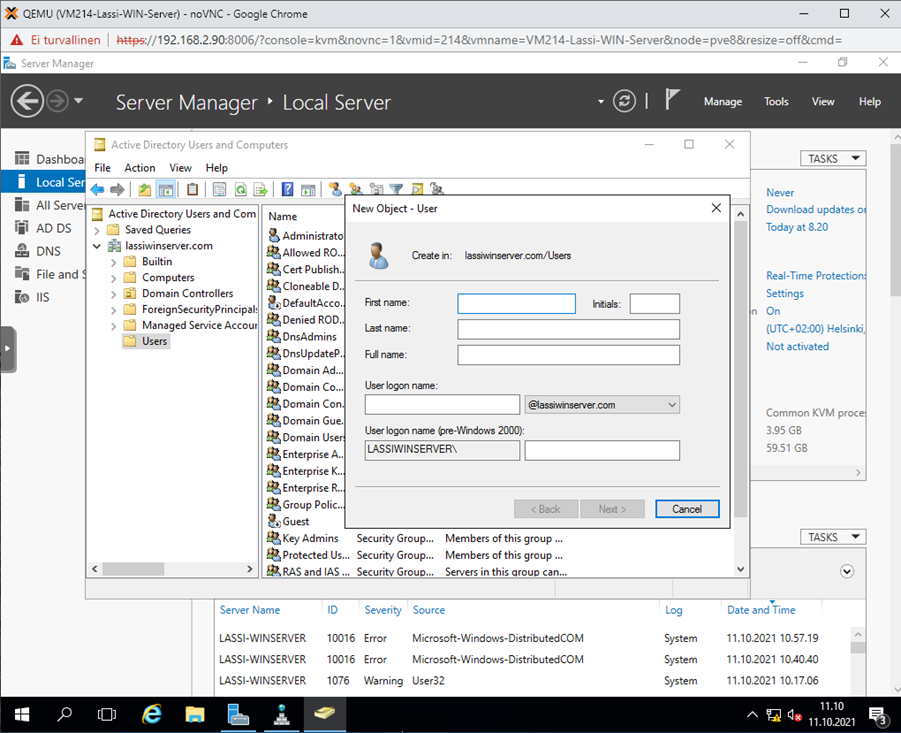Image resolution: width=901 pixels, height=733 pixels.
Task: Open the upper TASKS dropdown in Server Manager
Action: (x=833, y=159)
